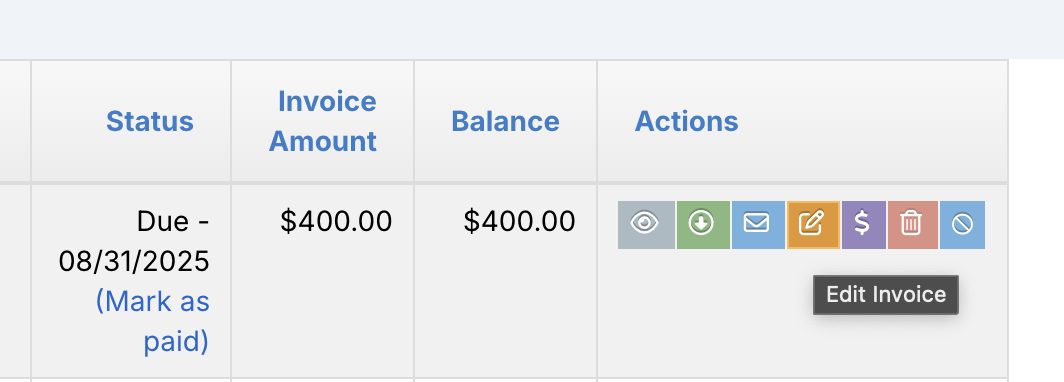Click the purple dollar sign payment icon
The image size is (1064, 382).
click(x=864, y=225)
